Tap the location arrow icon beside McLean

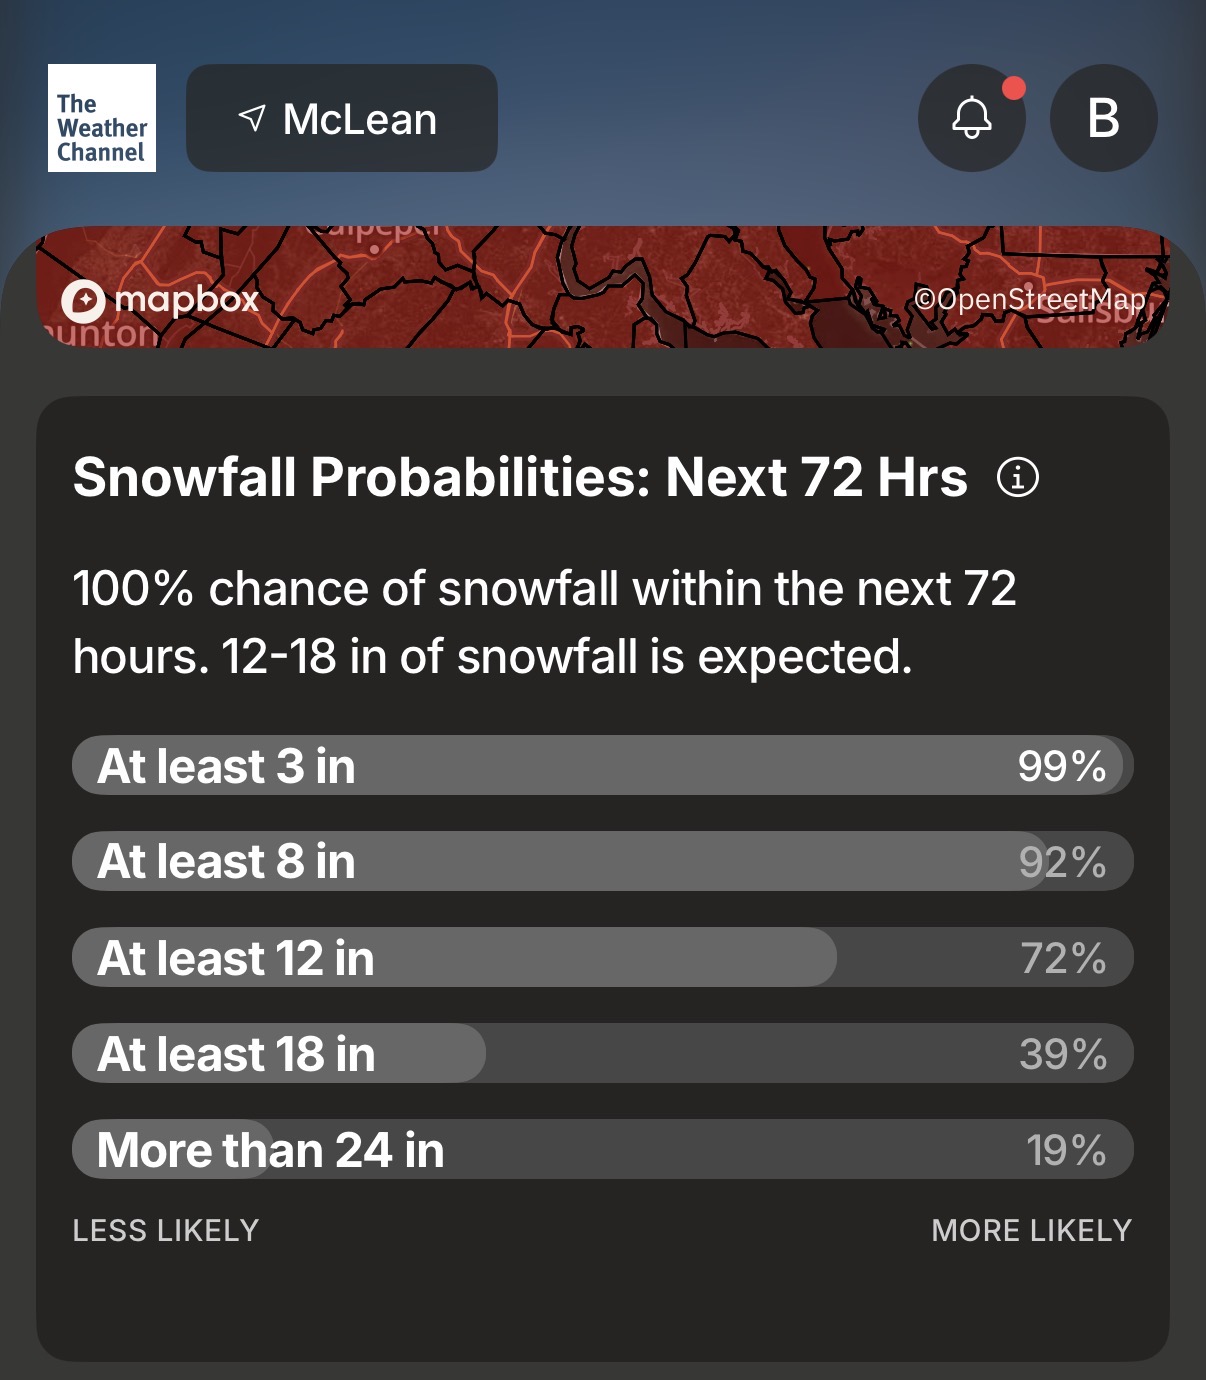click(x=252, y=118)
